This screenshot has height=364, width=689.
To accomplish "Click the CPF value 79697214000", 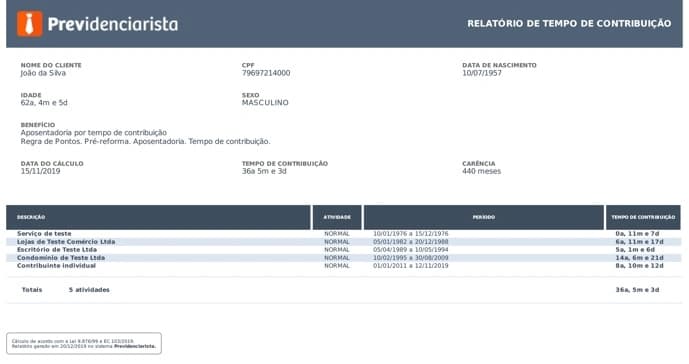I will [266, 73].
